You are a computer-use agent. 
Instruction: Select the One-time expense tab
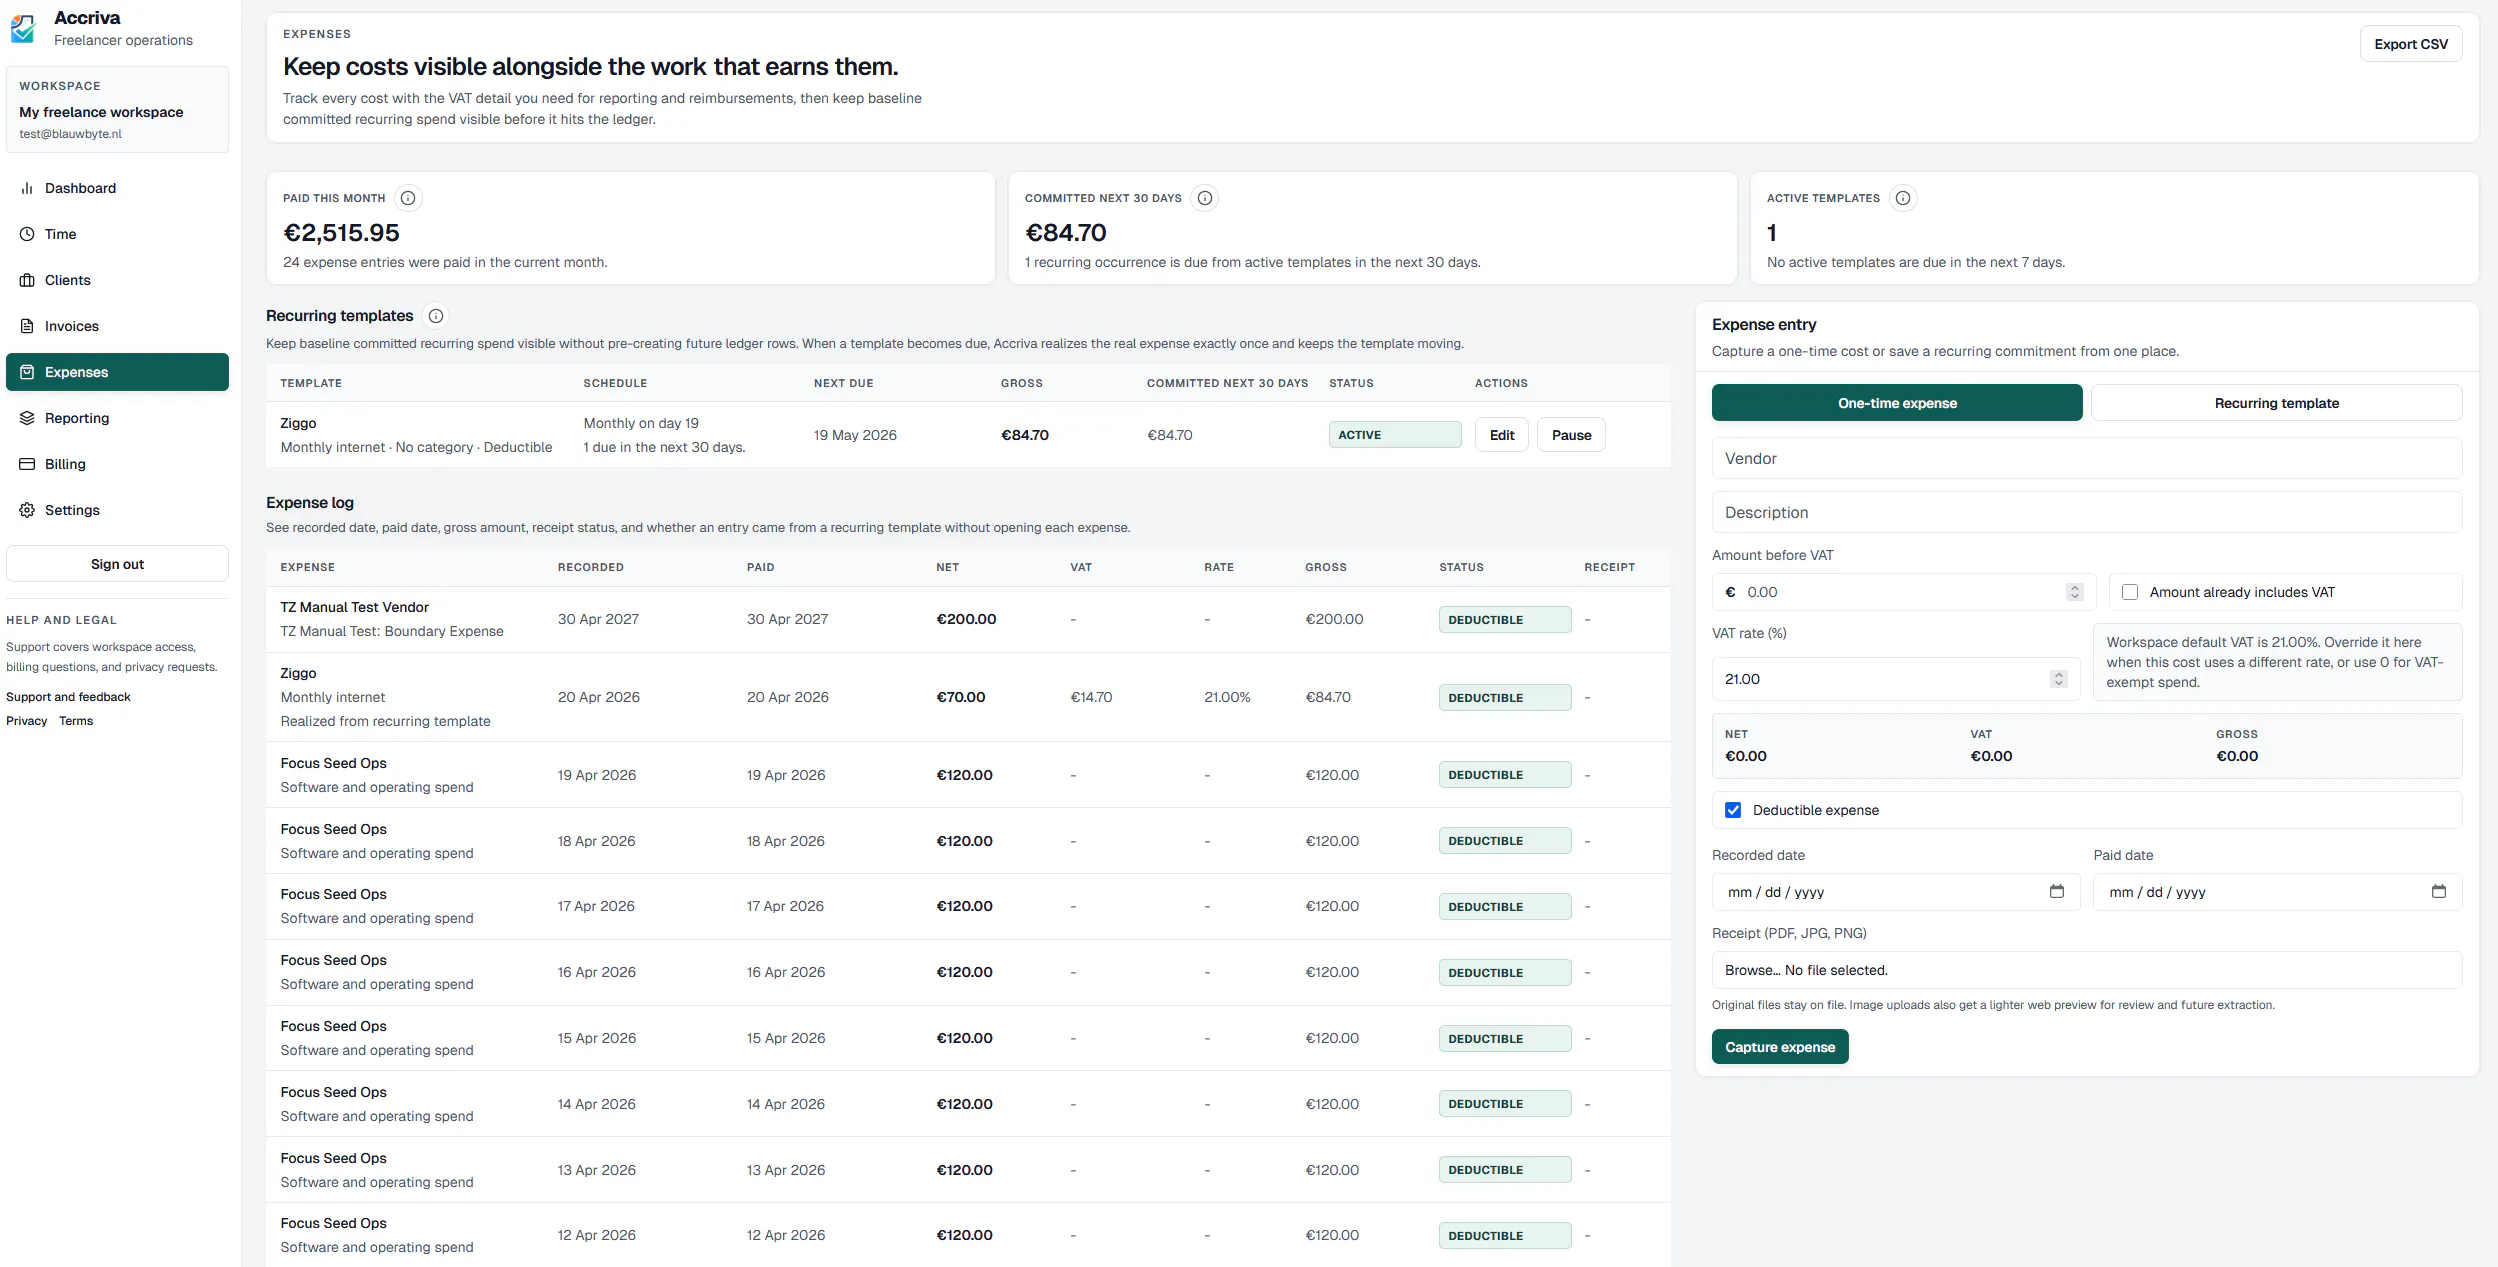click(x=1897, y=403)
